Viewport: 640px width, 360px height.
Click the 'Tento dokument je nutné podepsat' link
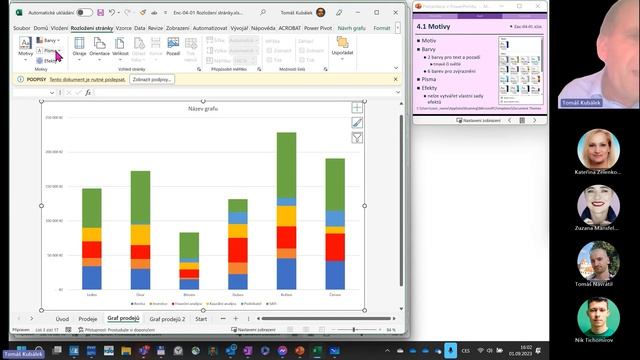87,80
